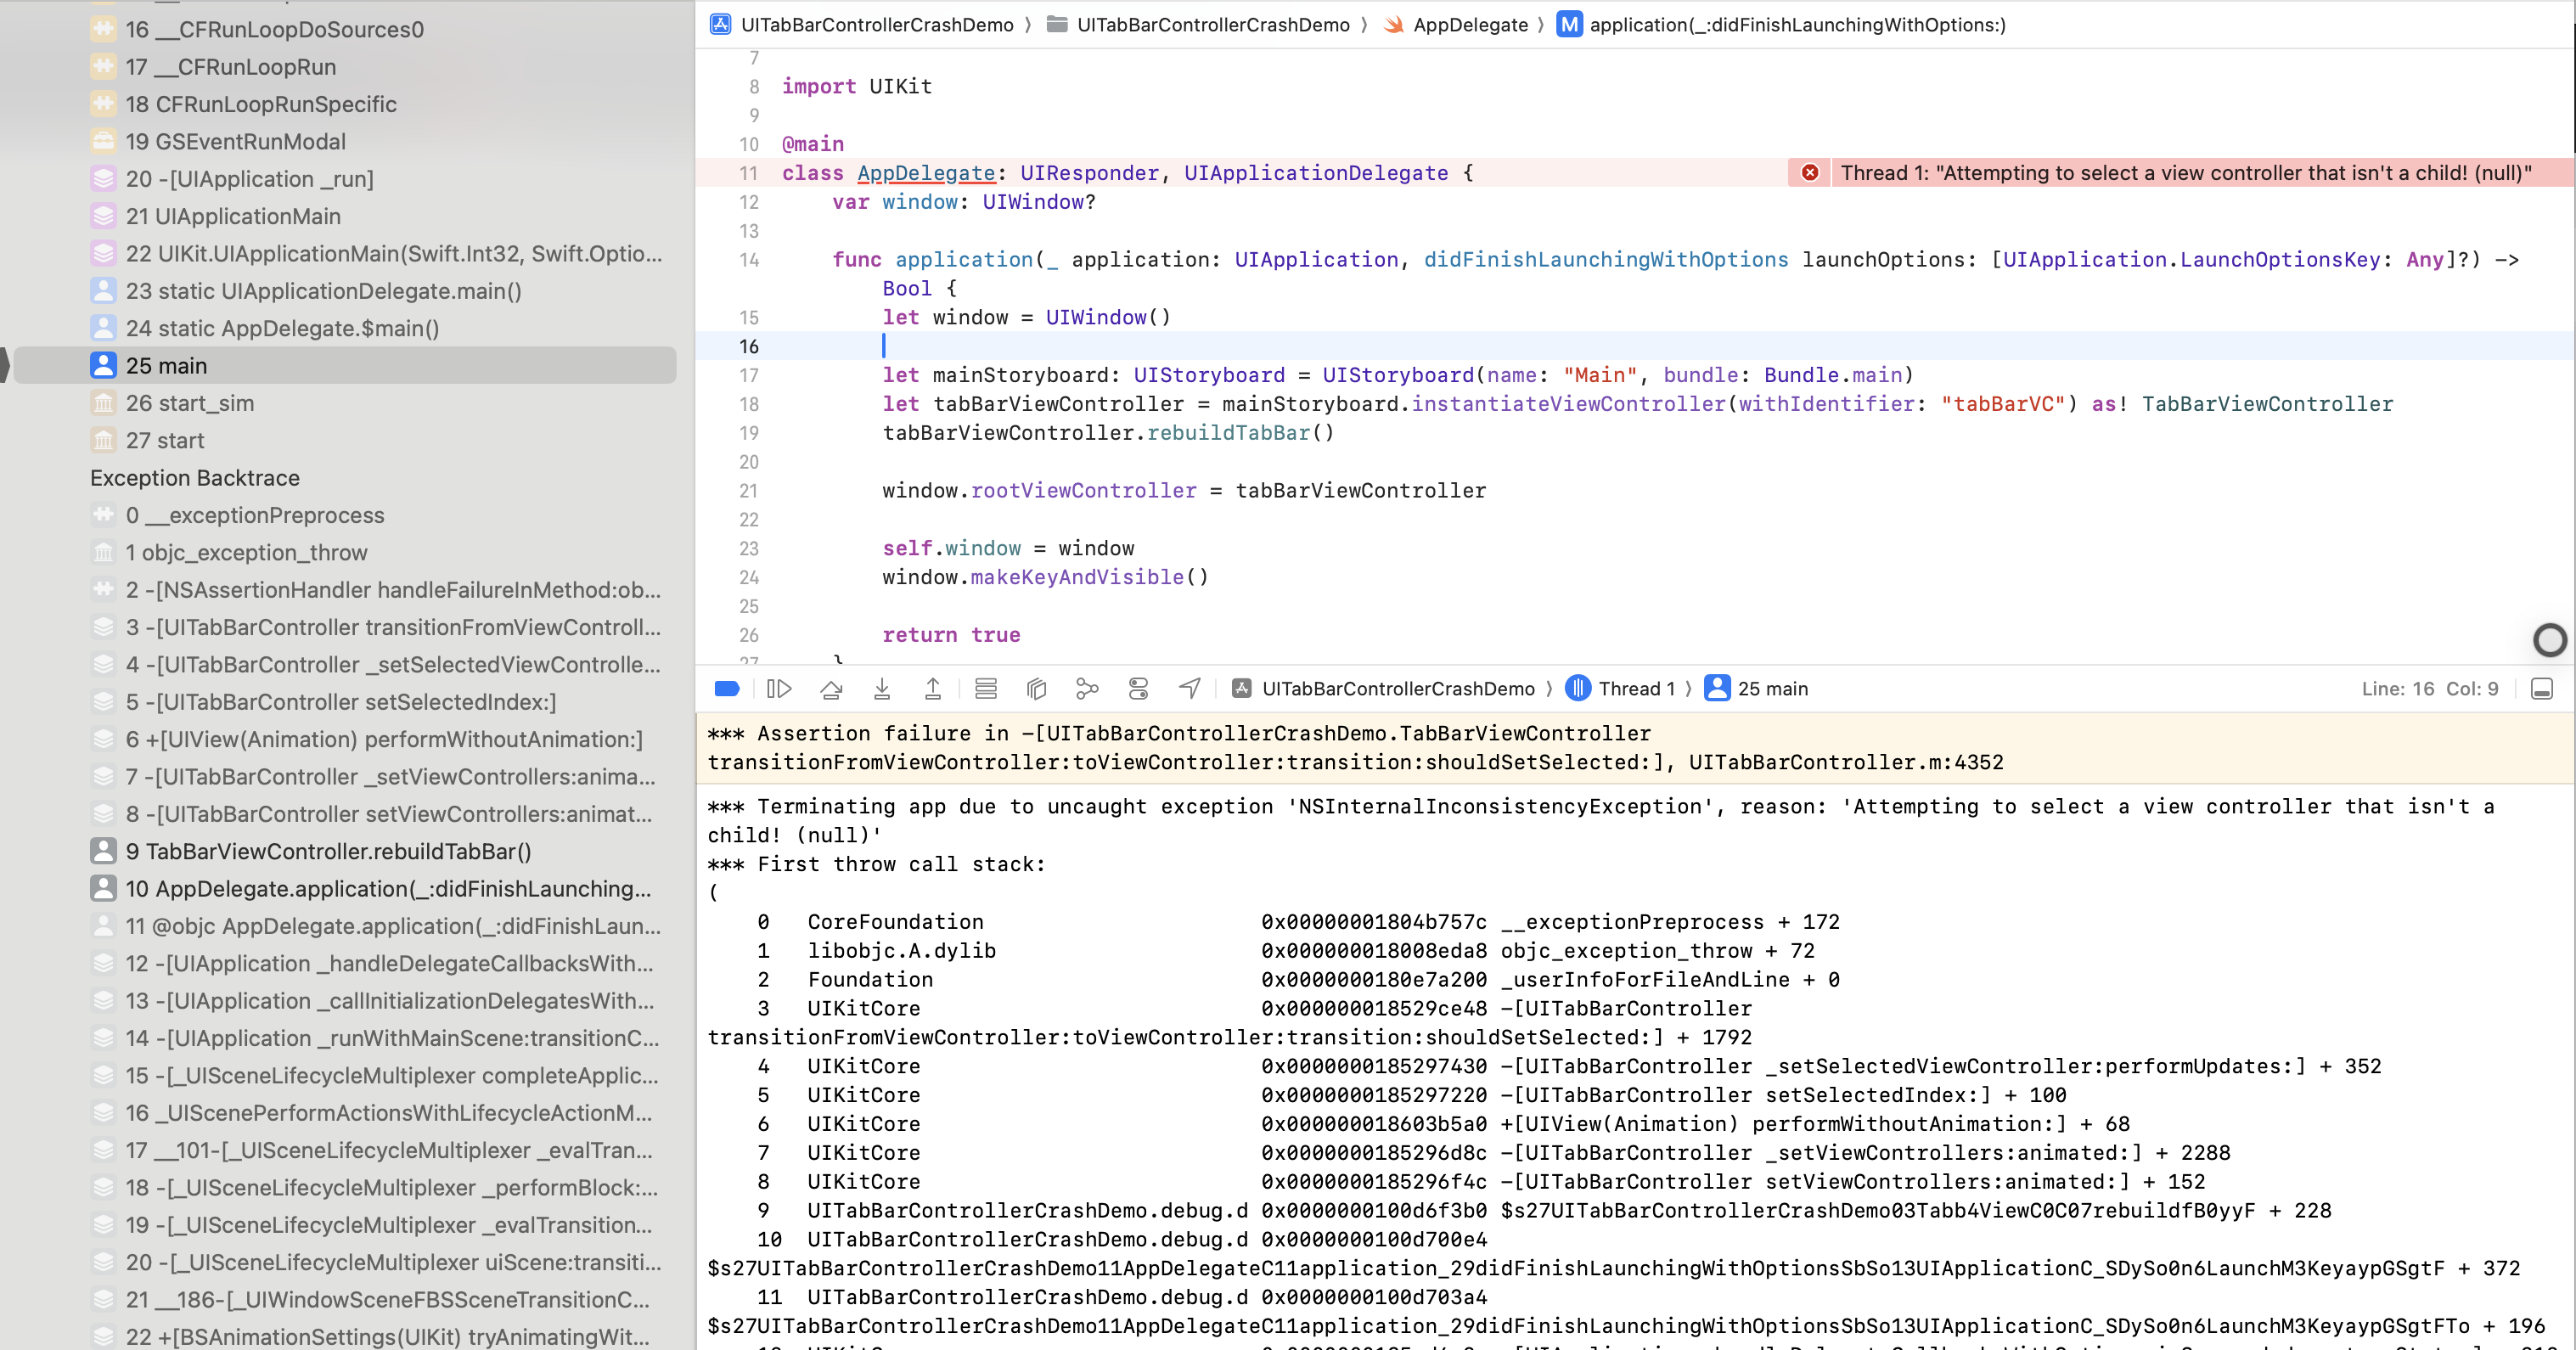This screenshot has height=1350, width=2576.
Task: Click the Step Into button
Action: point(882,688)
